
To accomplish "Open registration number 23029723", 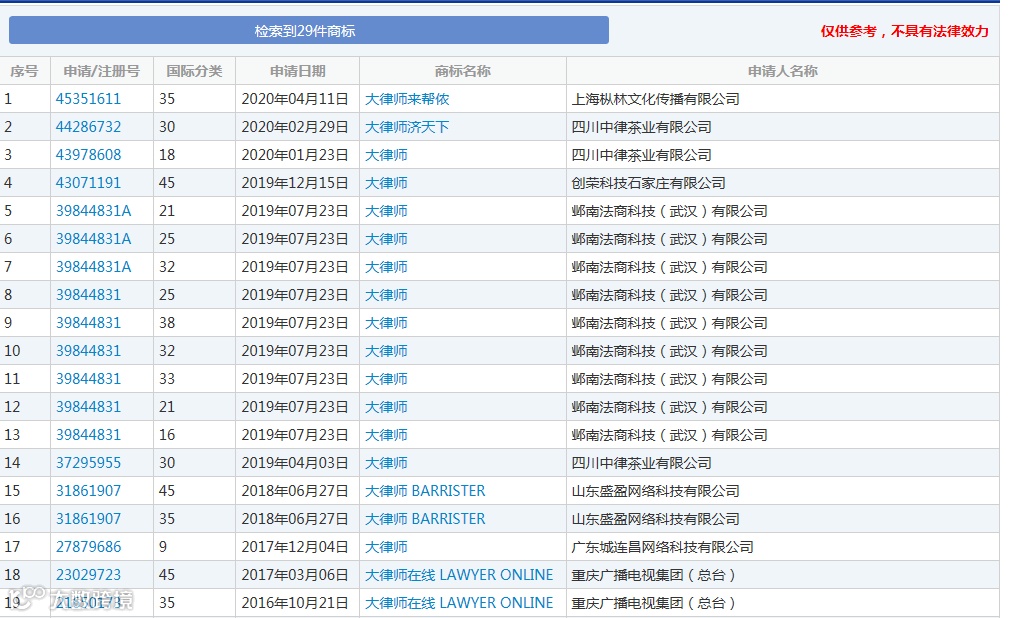I will (88, 576).
